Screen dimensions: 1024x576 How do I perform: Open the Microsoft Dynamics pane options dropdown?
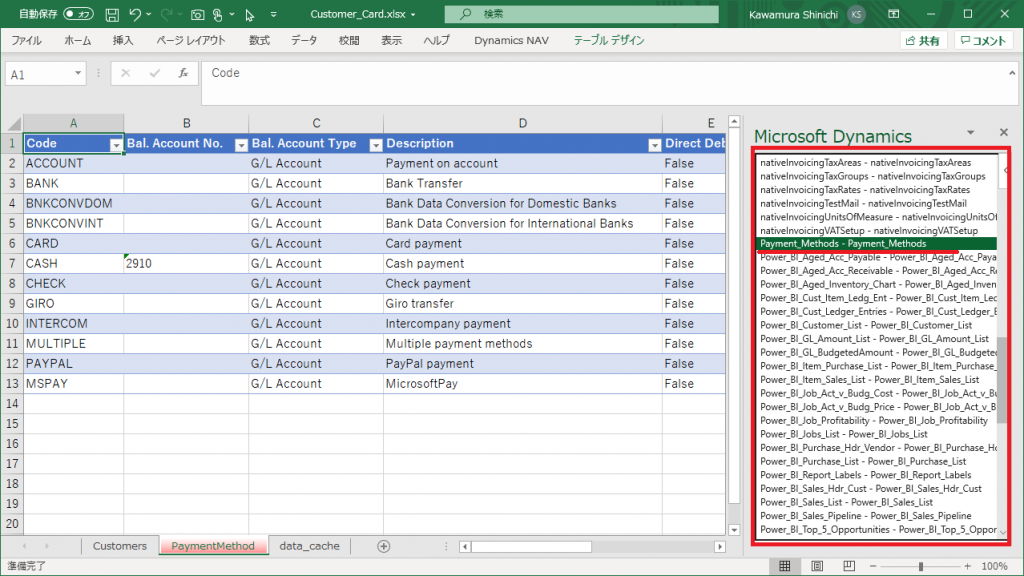pyautogui.click(x=970, y=133)
